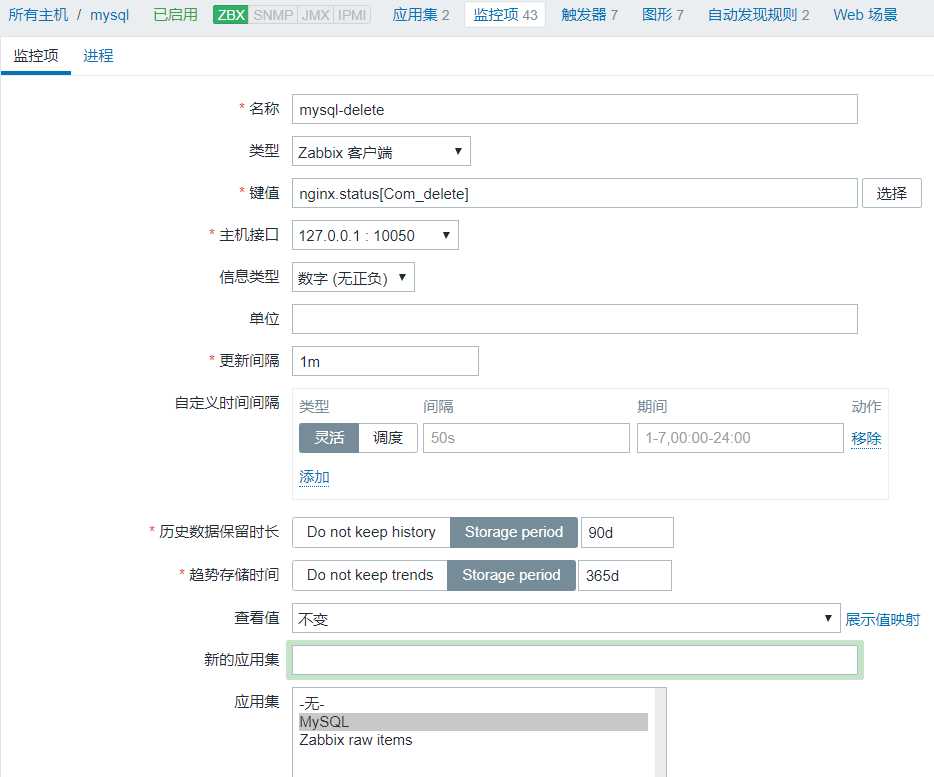Focus the 期间 field with 1-7,00:00-24:00 placeholder
Viewport: 934px width, 777px height.
click(x=740, y=438)
